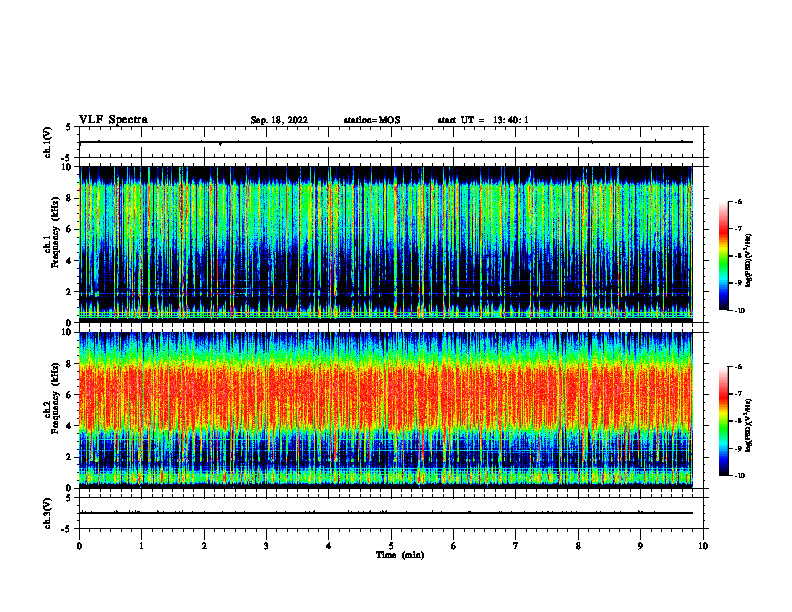Click the time axis tick label "5"
This screenshot has width=792, height=612.
point(391,546)
